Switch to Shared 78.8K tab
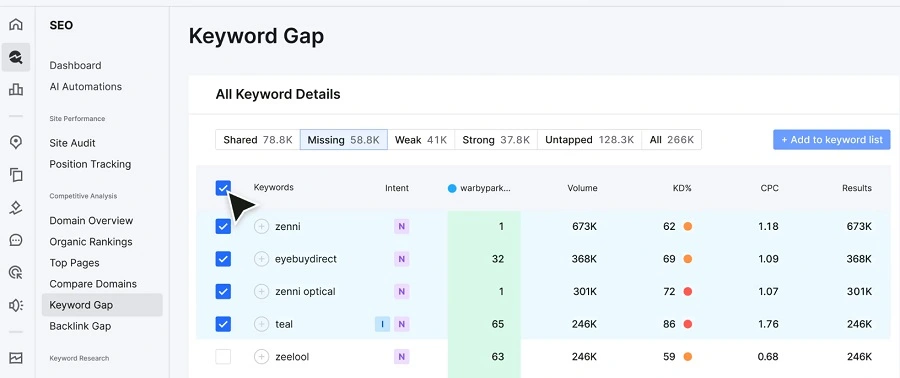 tap(258, 139)
